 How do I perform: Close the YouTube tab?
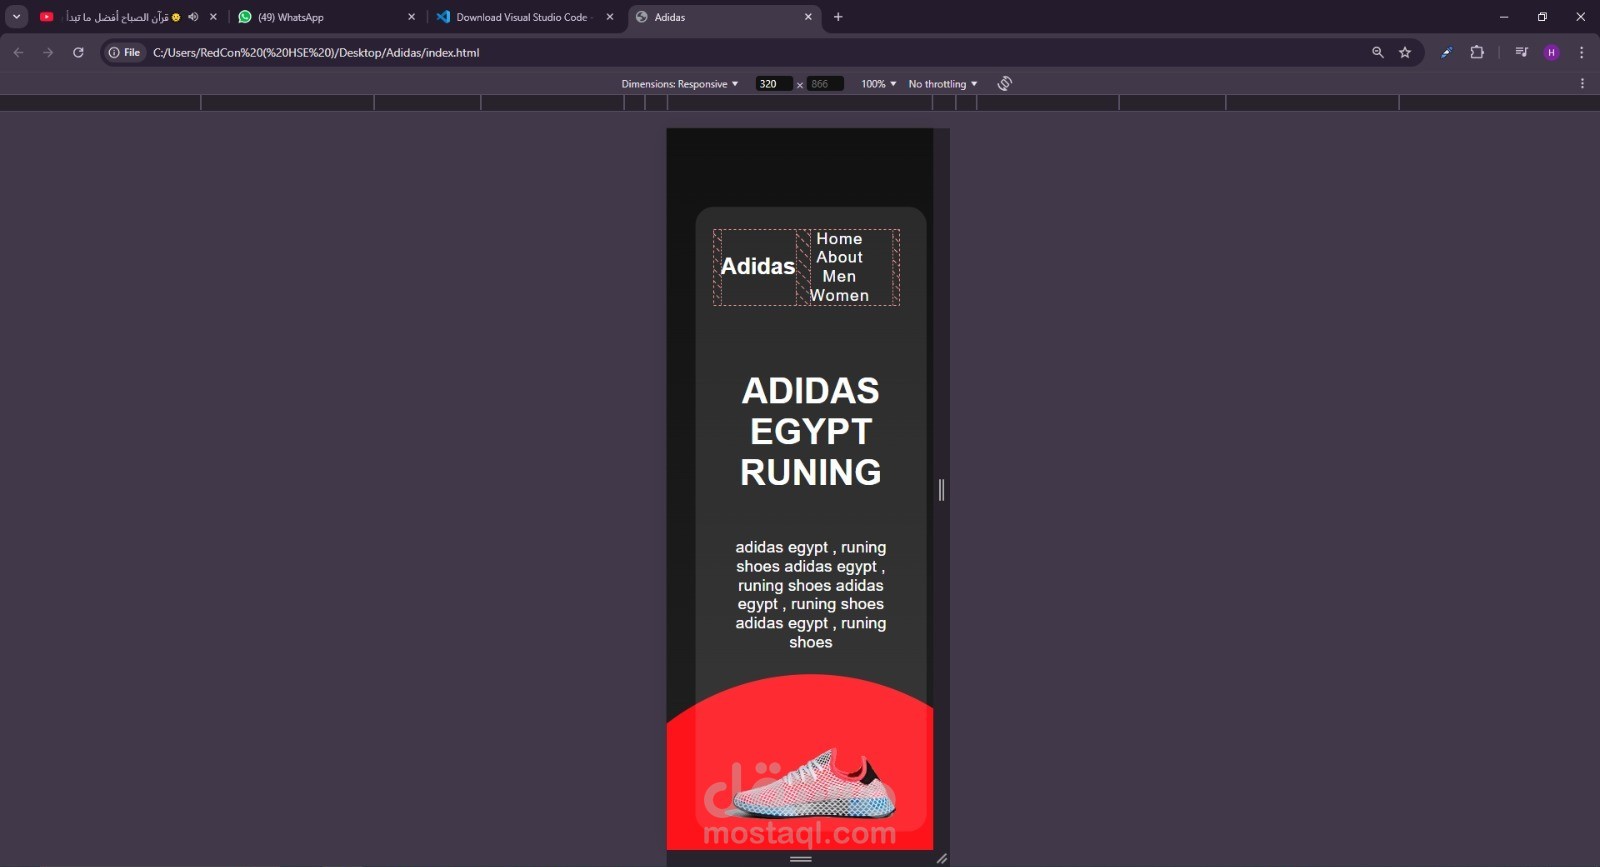213,17
